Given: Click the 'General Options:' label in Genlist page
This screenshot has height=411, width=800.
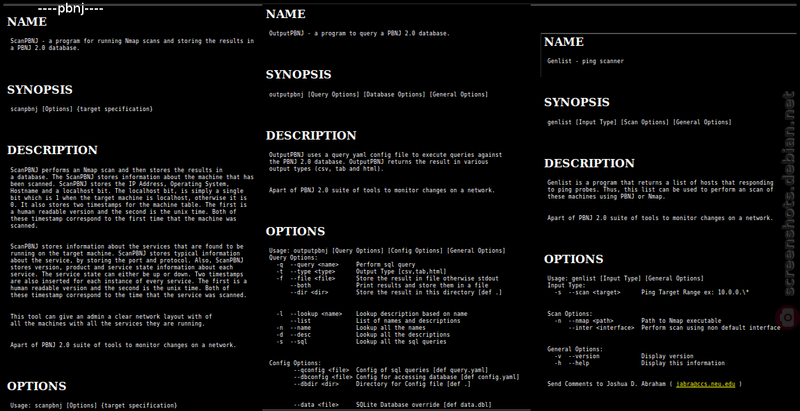Looking at the screenshot, I should pos(575,349).
